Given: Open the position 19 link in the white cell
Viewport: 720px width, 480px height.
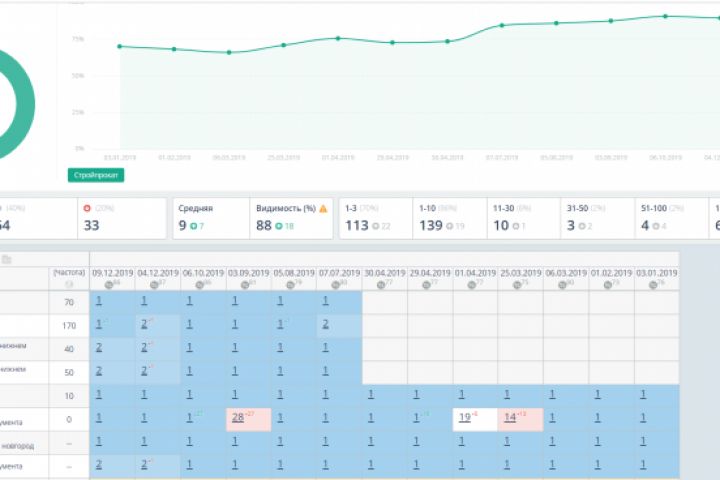Looking at the screenshot, I should pyautogui.click(x=465, y=418).
